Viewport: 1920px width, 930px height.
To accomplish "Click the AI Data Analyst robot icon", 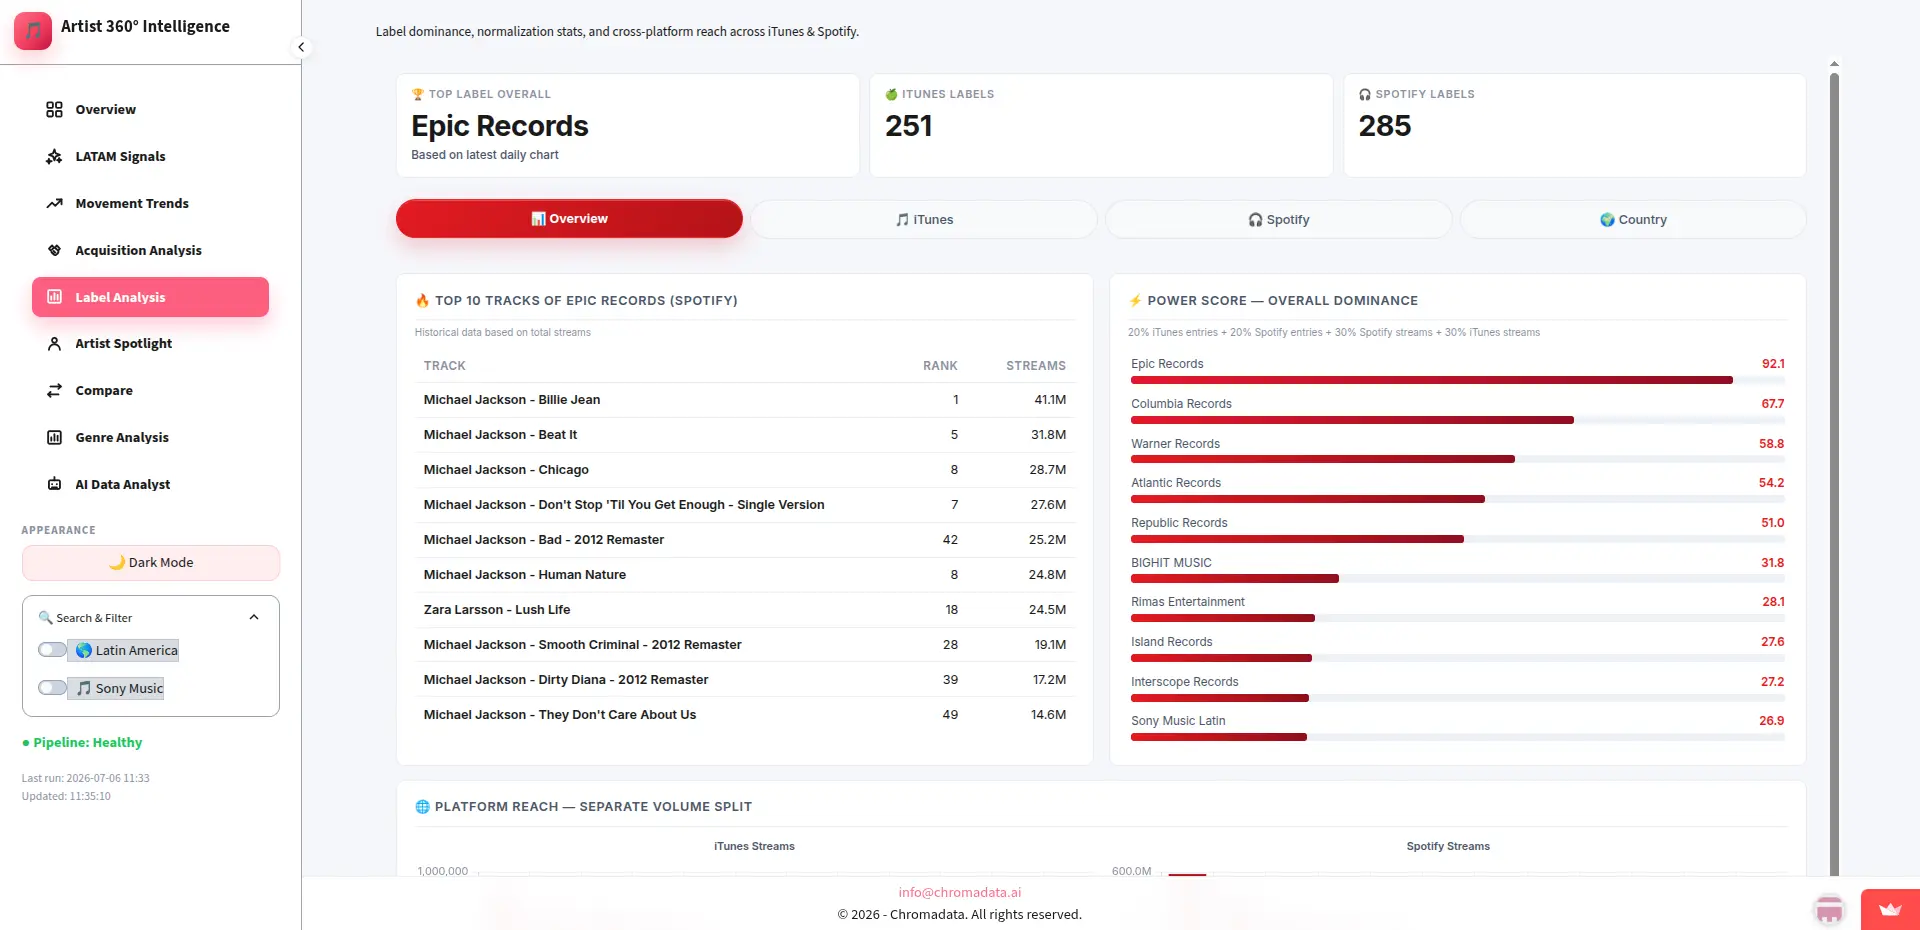I will coord(54,484).
